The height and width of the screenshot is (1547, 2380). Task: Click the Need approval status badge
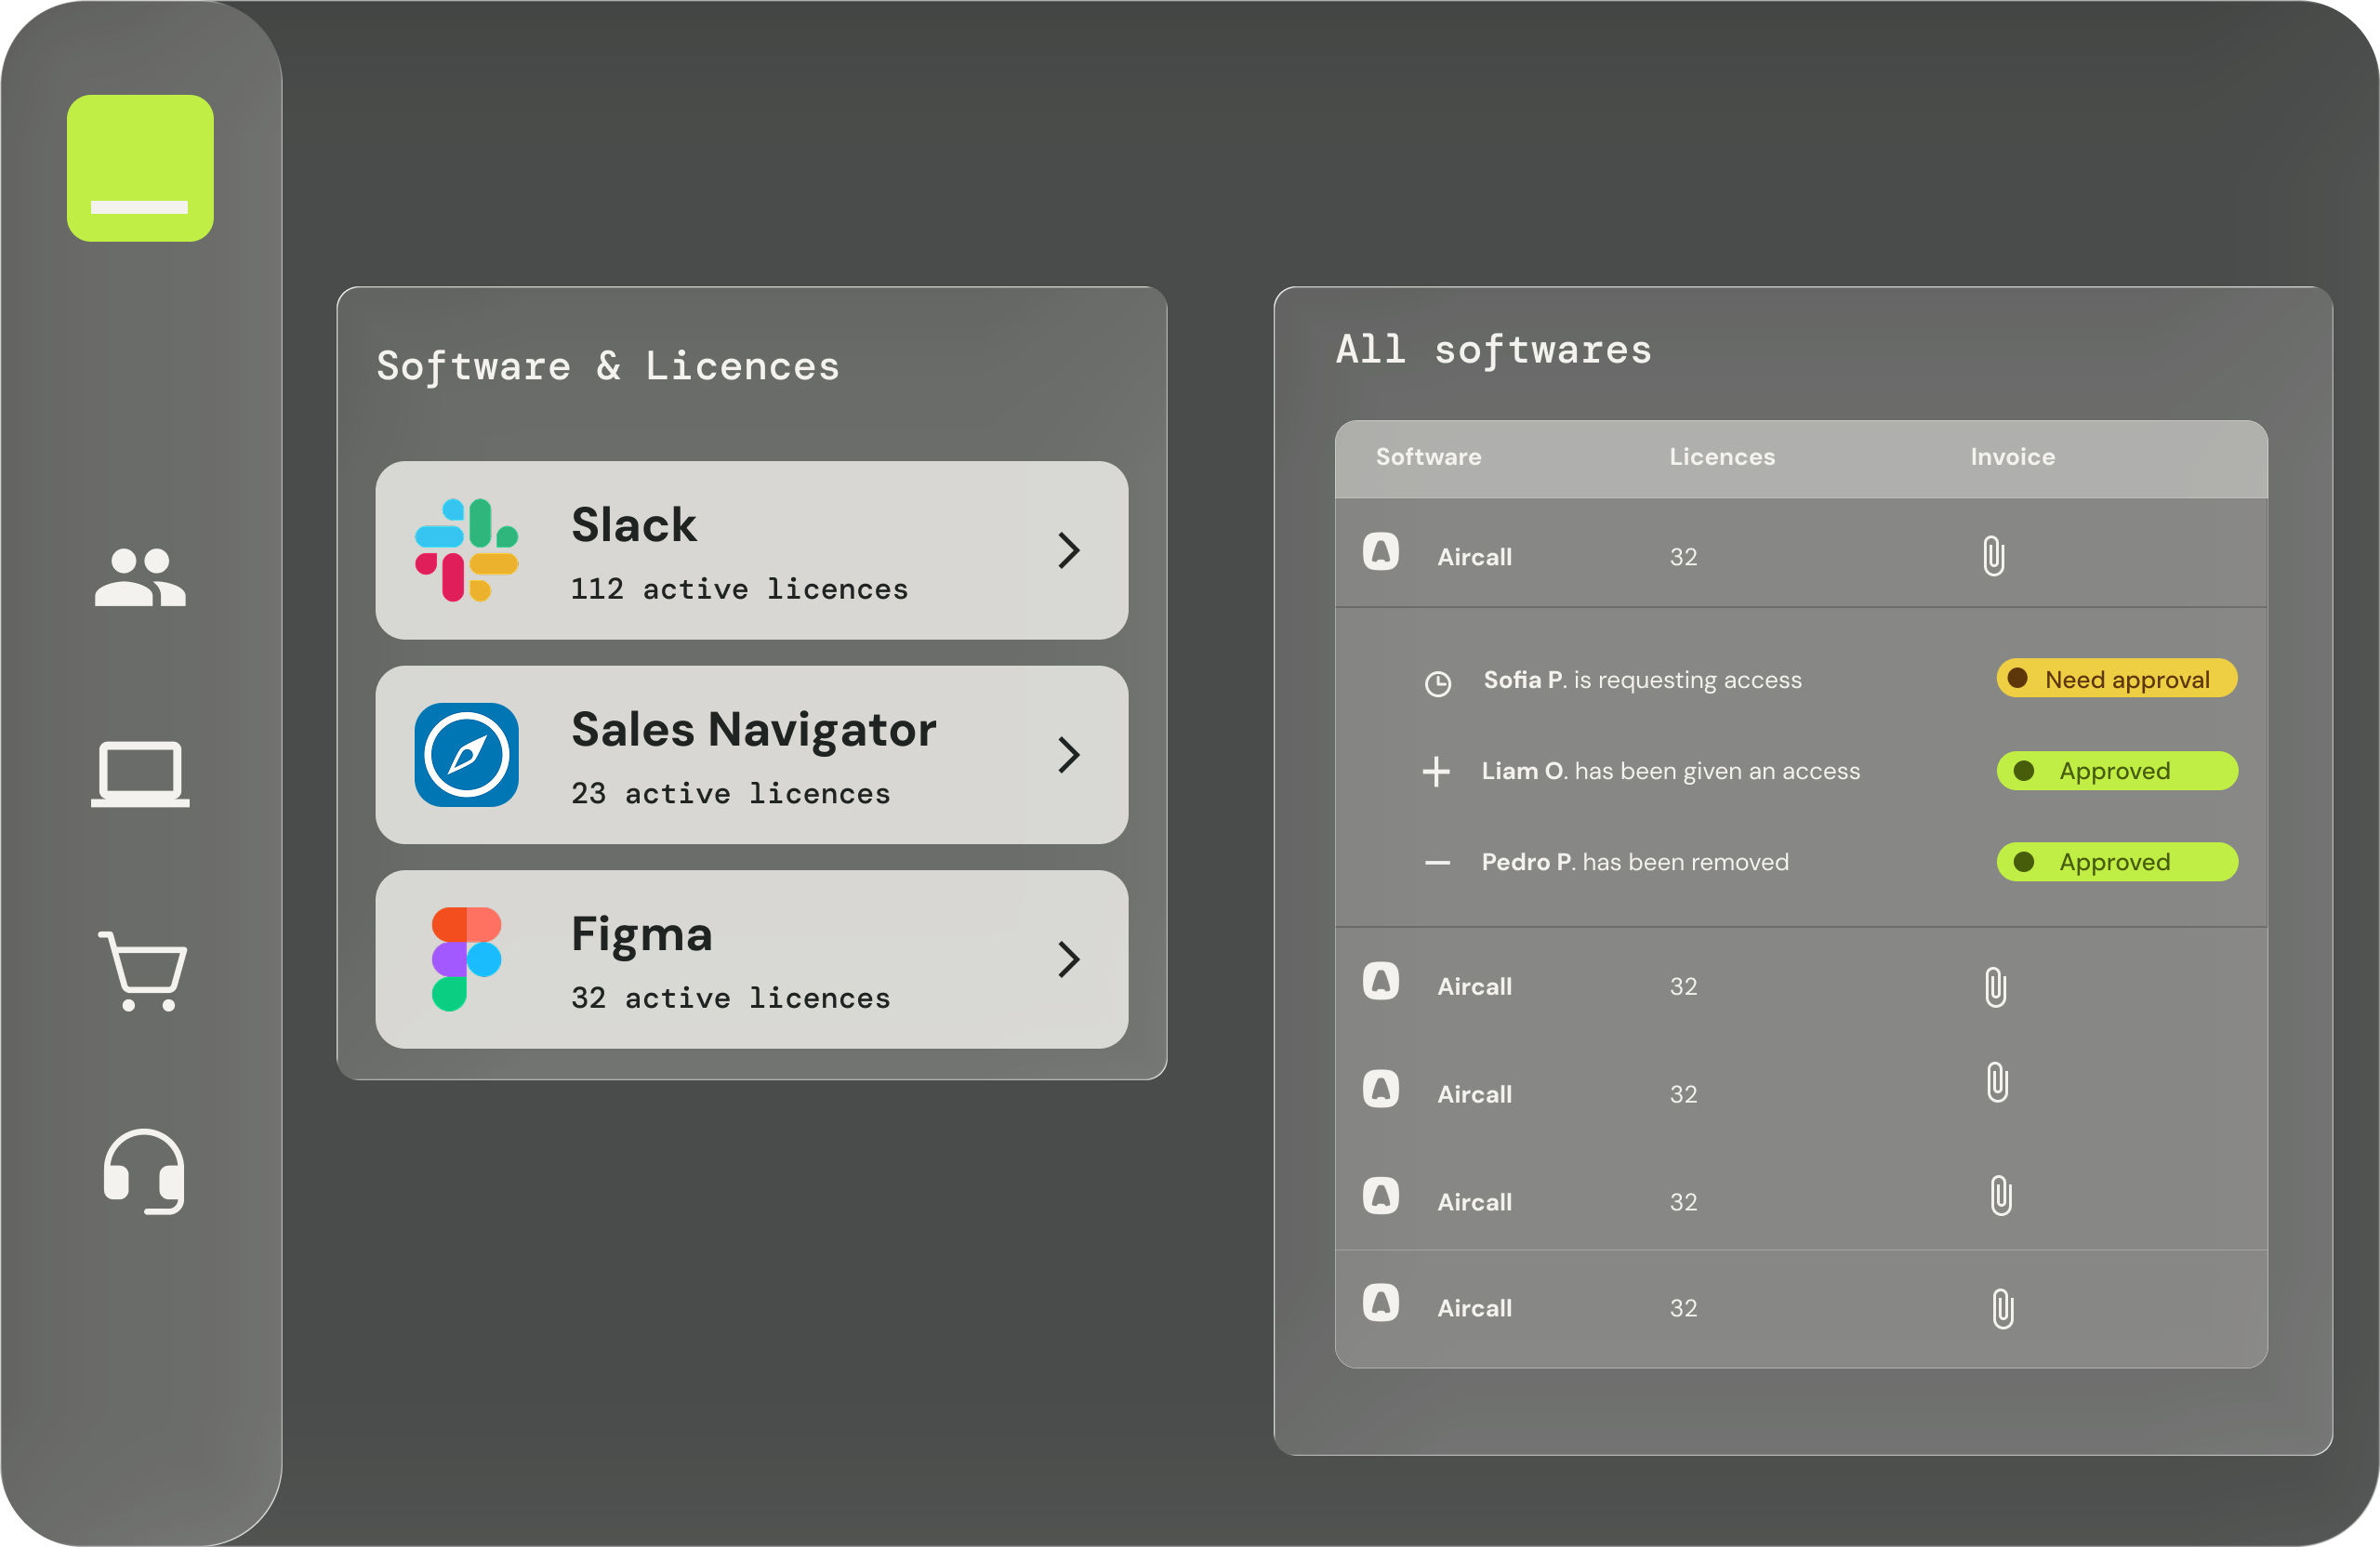(2116, 679)
